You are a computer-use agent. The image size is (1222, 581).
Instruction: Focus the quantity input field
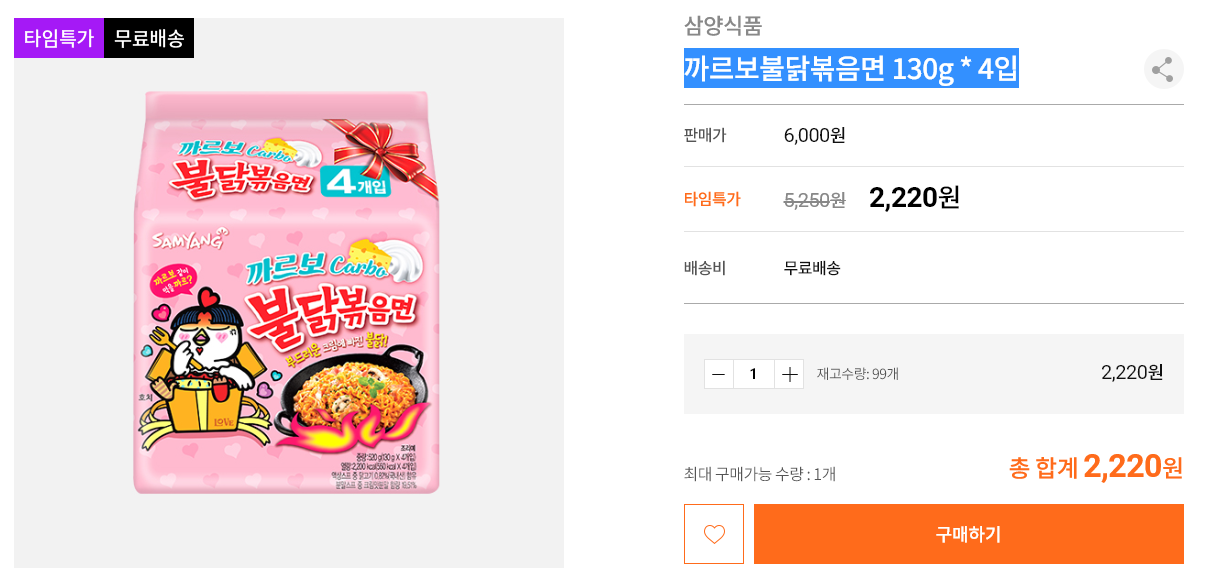[x=753, y=374]
